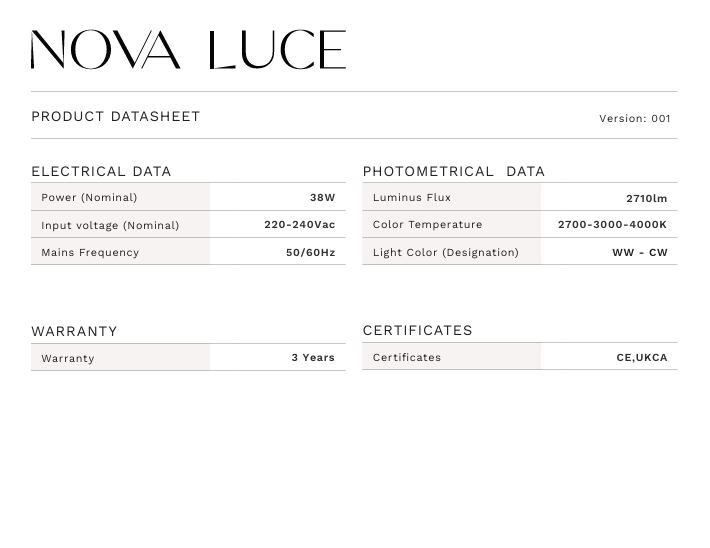Click the ELECTRICAL DATA section heading
Image resolution: width=710 pixels, height=548 pixels.
tap(101, 171)
